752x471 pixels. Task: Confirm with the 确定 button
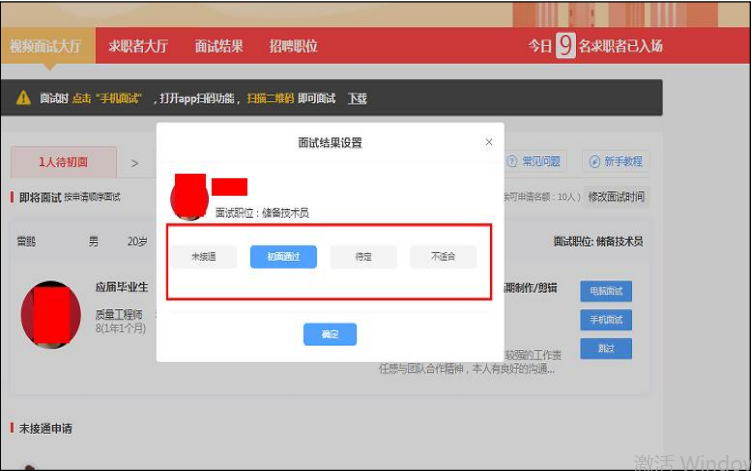[330, 334]
